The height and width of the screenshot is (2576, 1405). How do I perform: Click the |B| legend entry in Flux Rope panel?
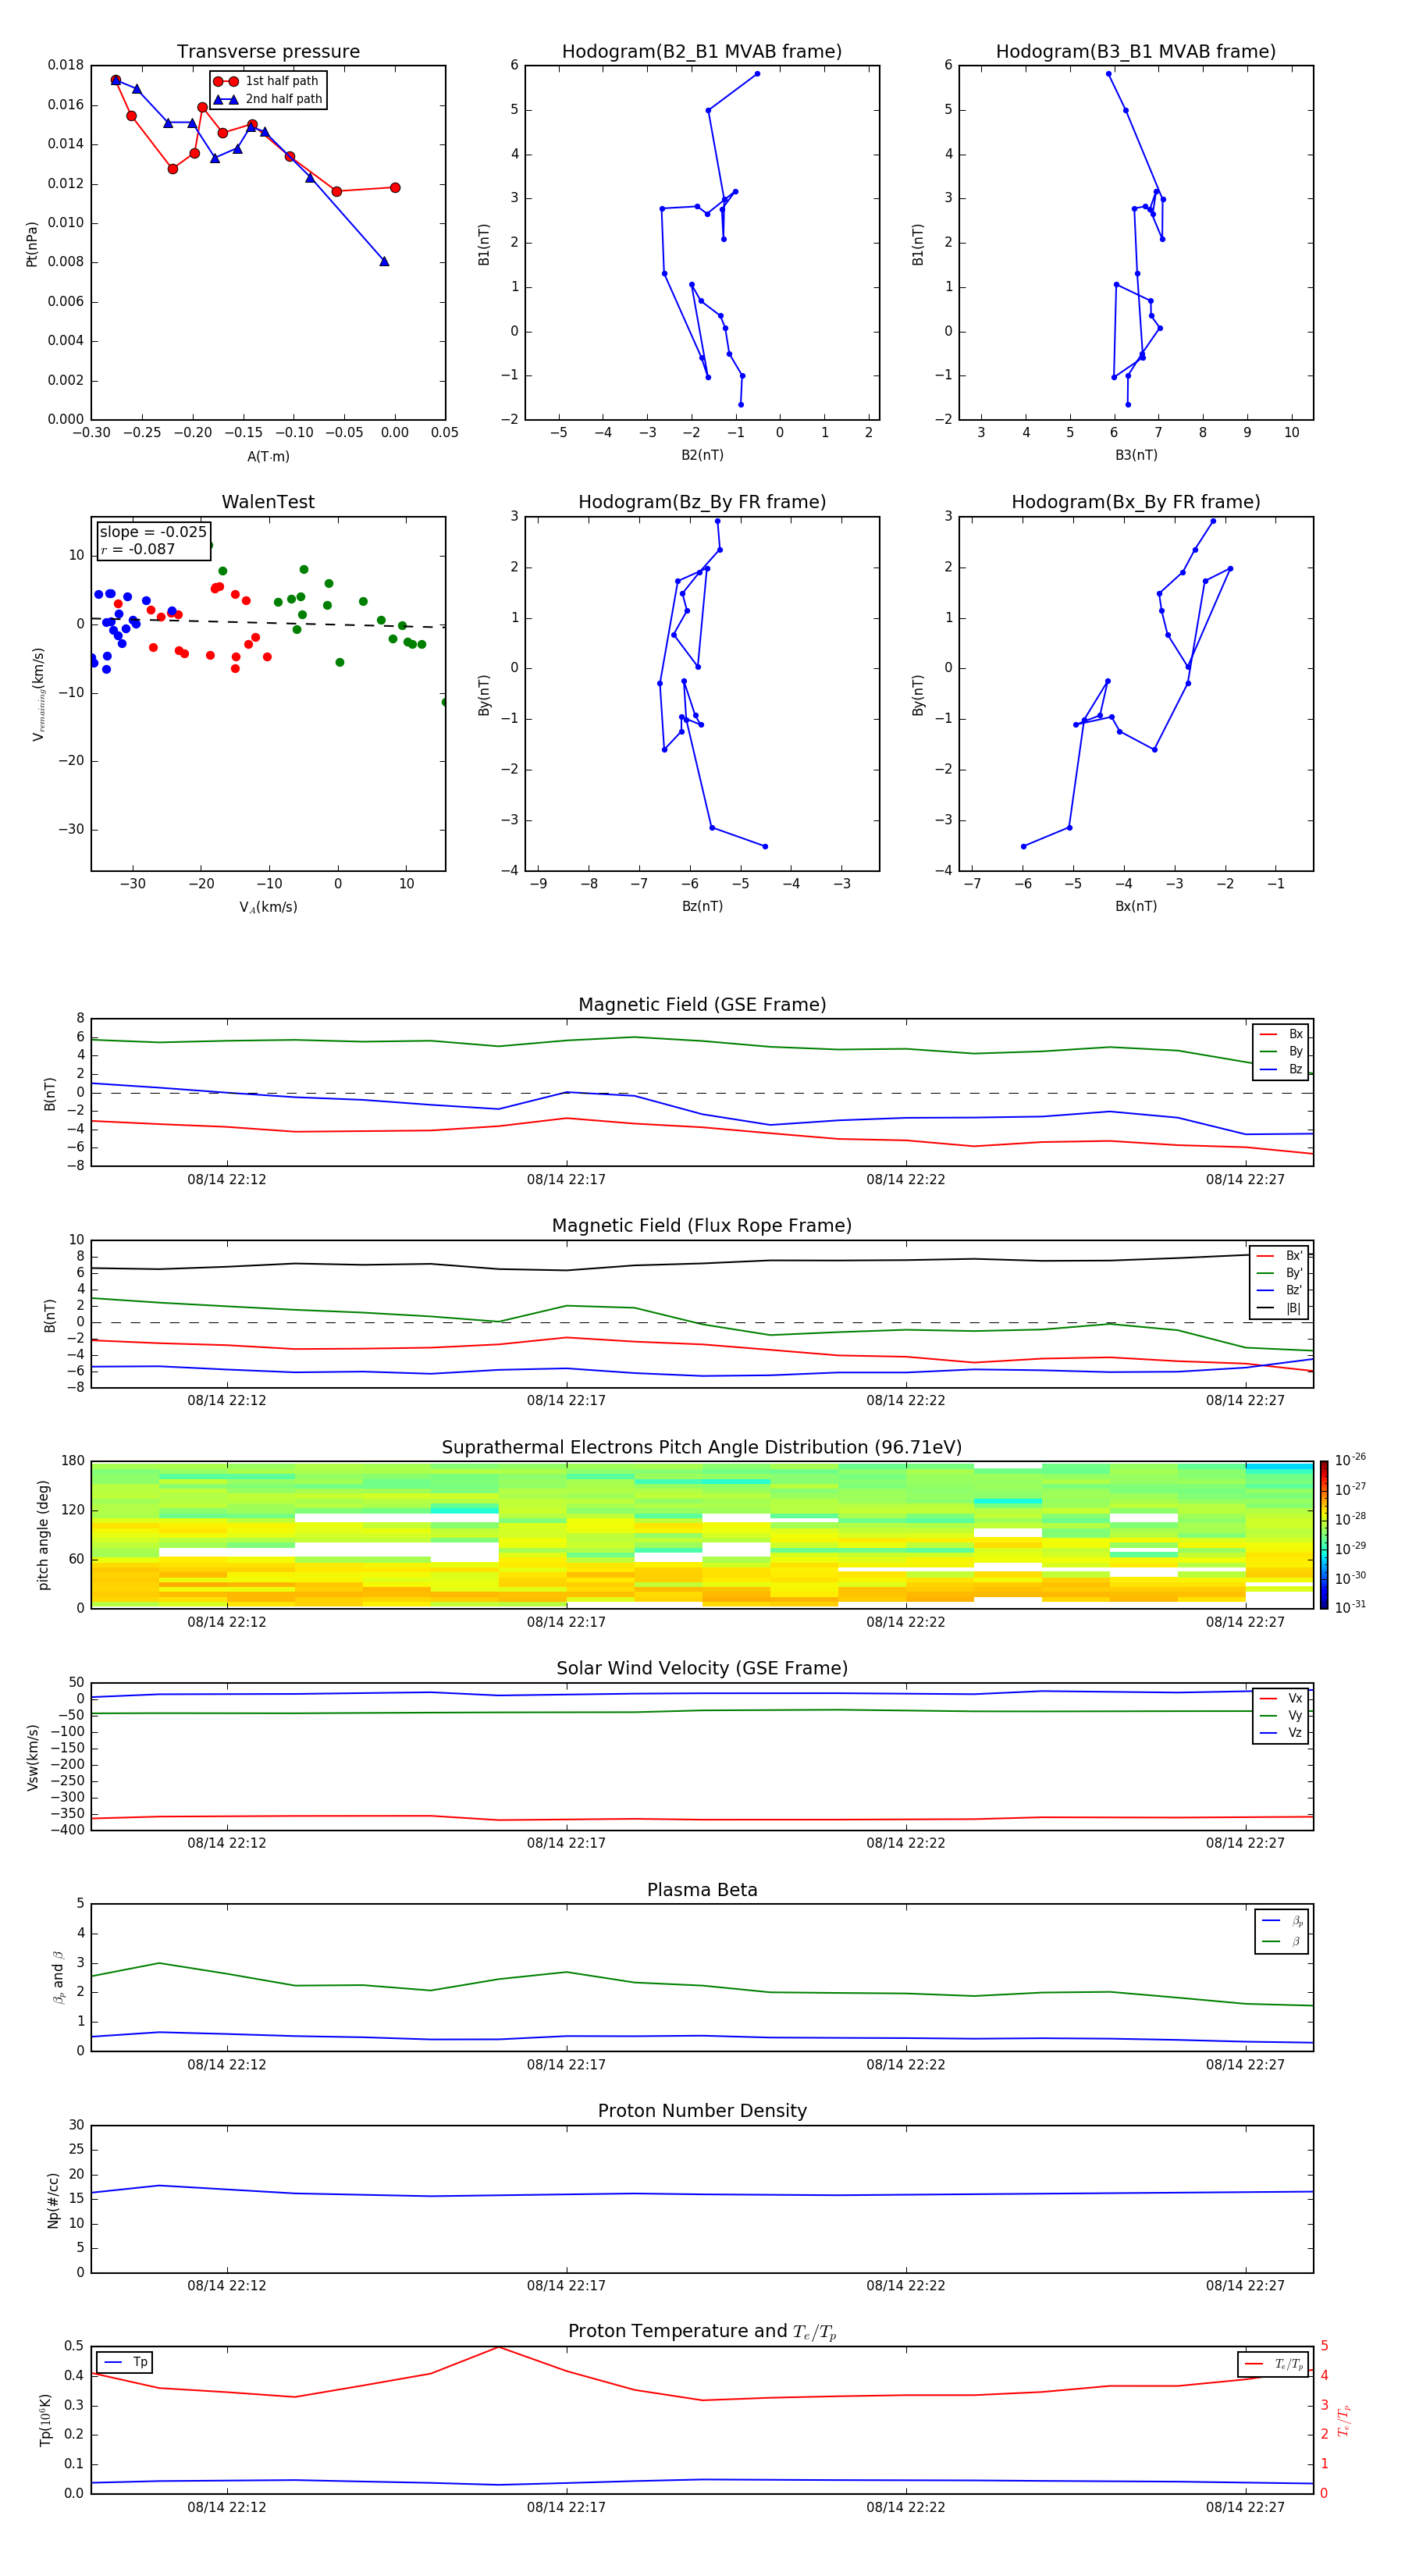[1280, 1308]
